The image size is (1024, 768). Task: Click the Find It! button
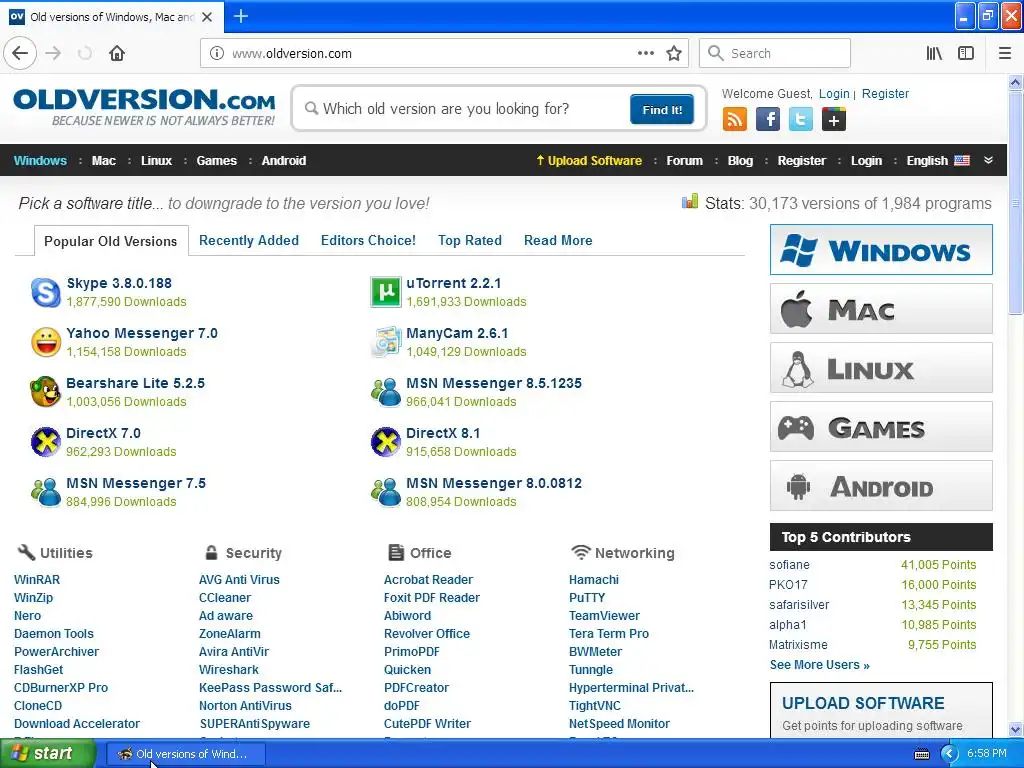point(662,109)
